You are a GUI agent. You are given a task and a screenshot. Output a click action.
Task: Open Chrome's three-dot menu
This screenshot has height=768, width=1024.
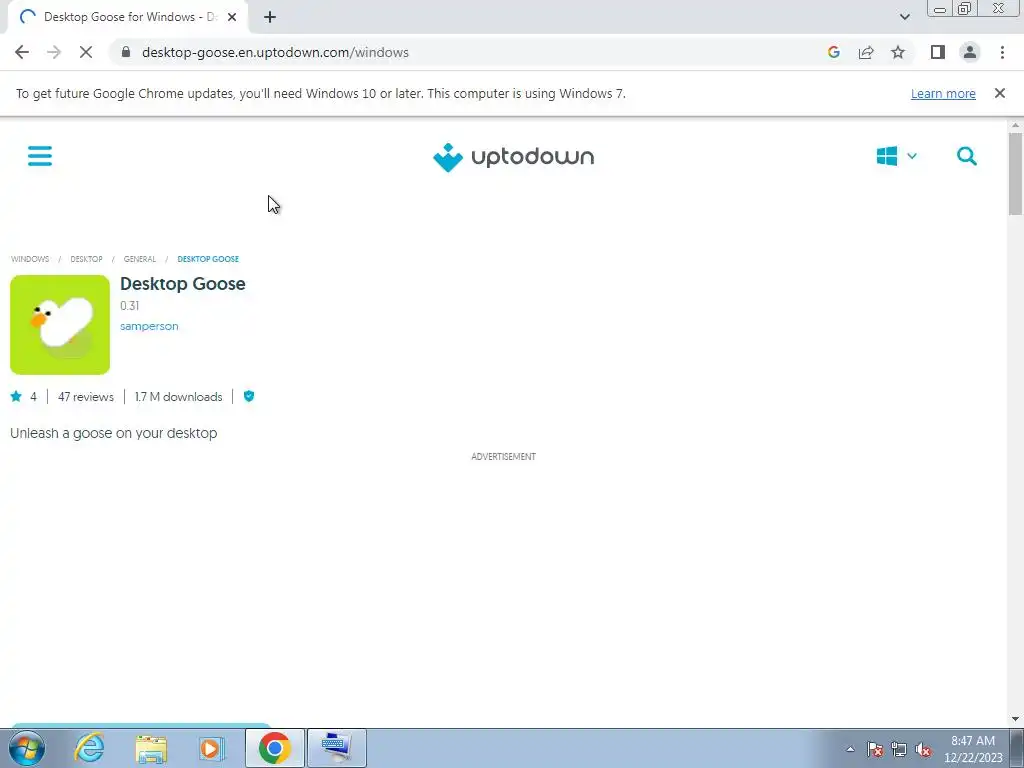coord(1002,52)
